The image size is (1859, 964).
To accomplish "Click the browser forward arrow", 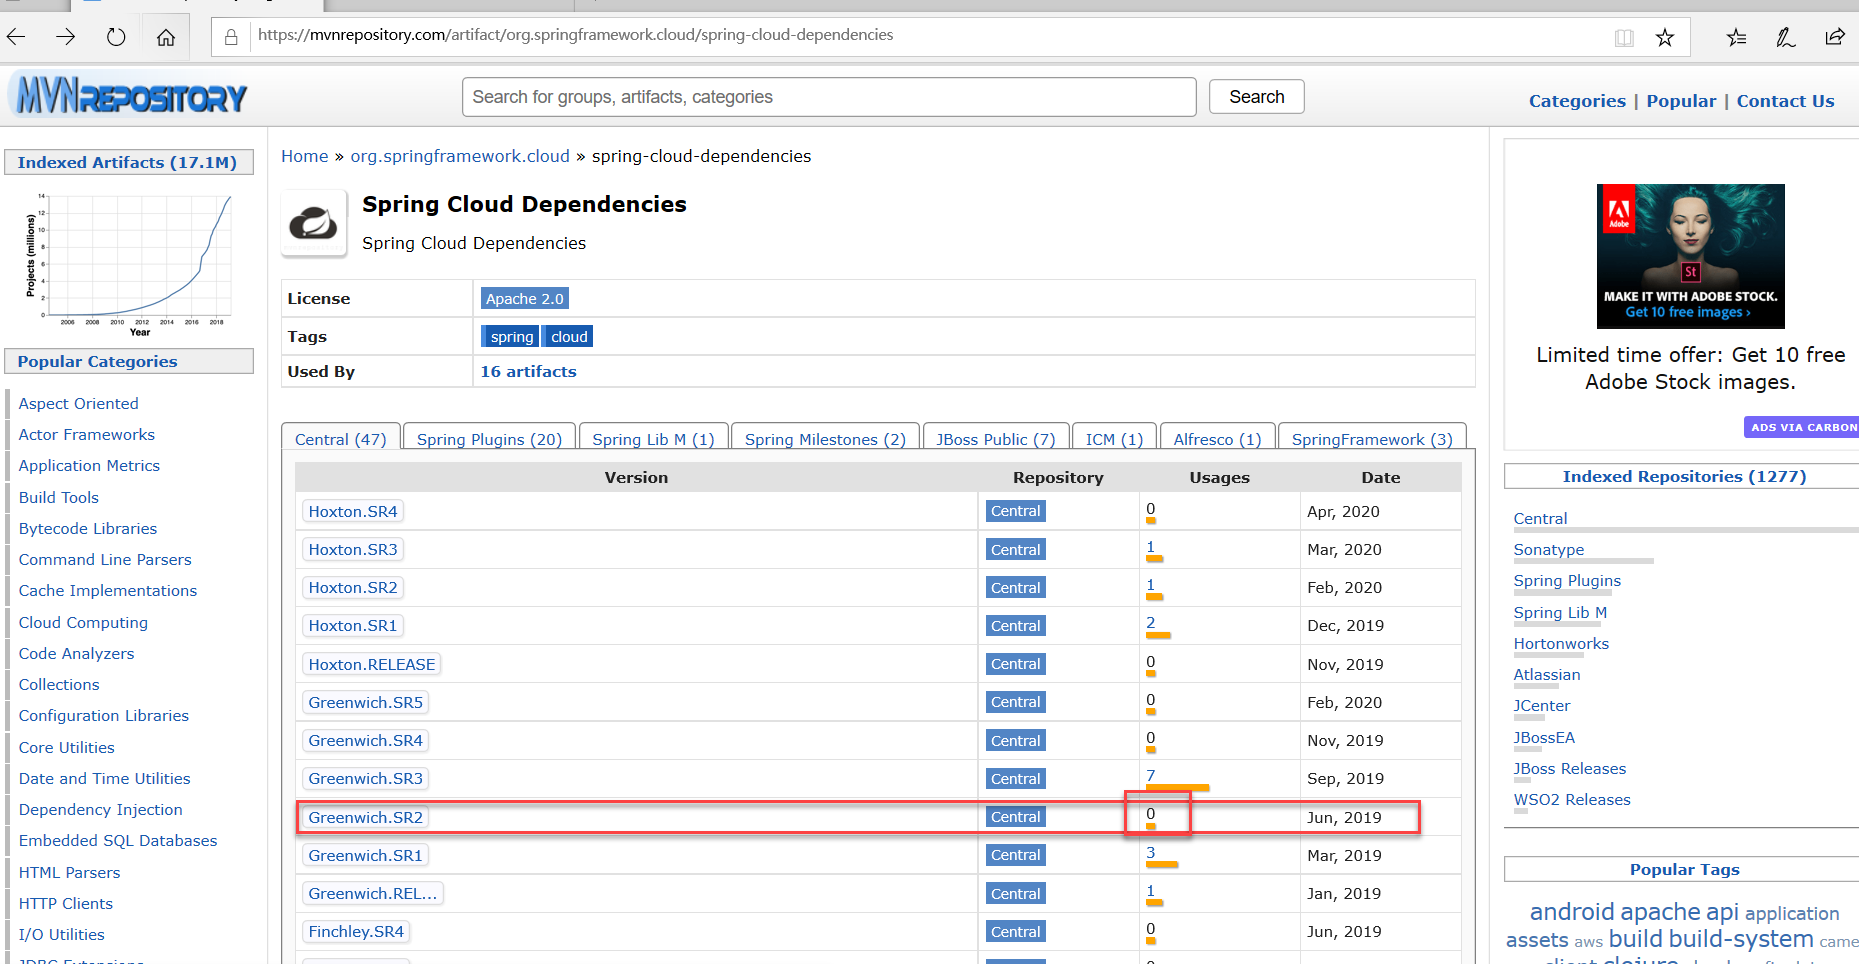I will coord(66,37).
